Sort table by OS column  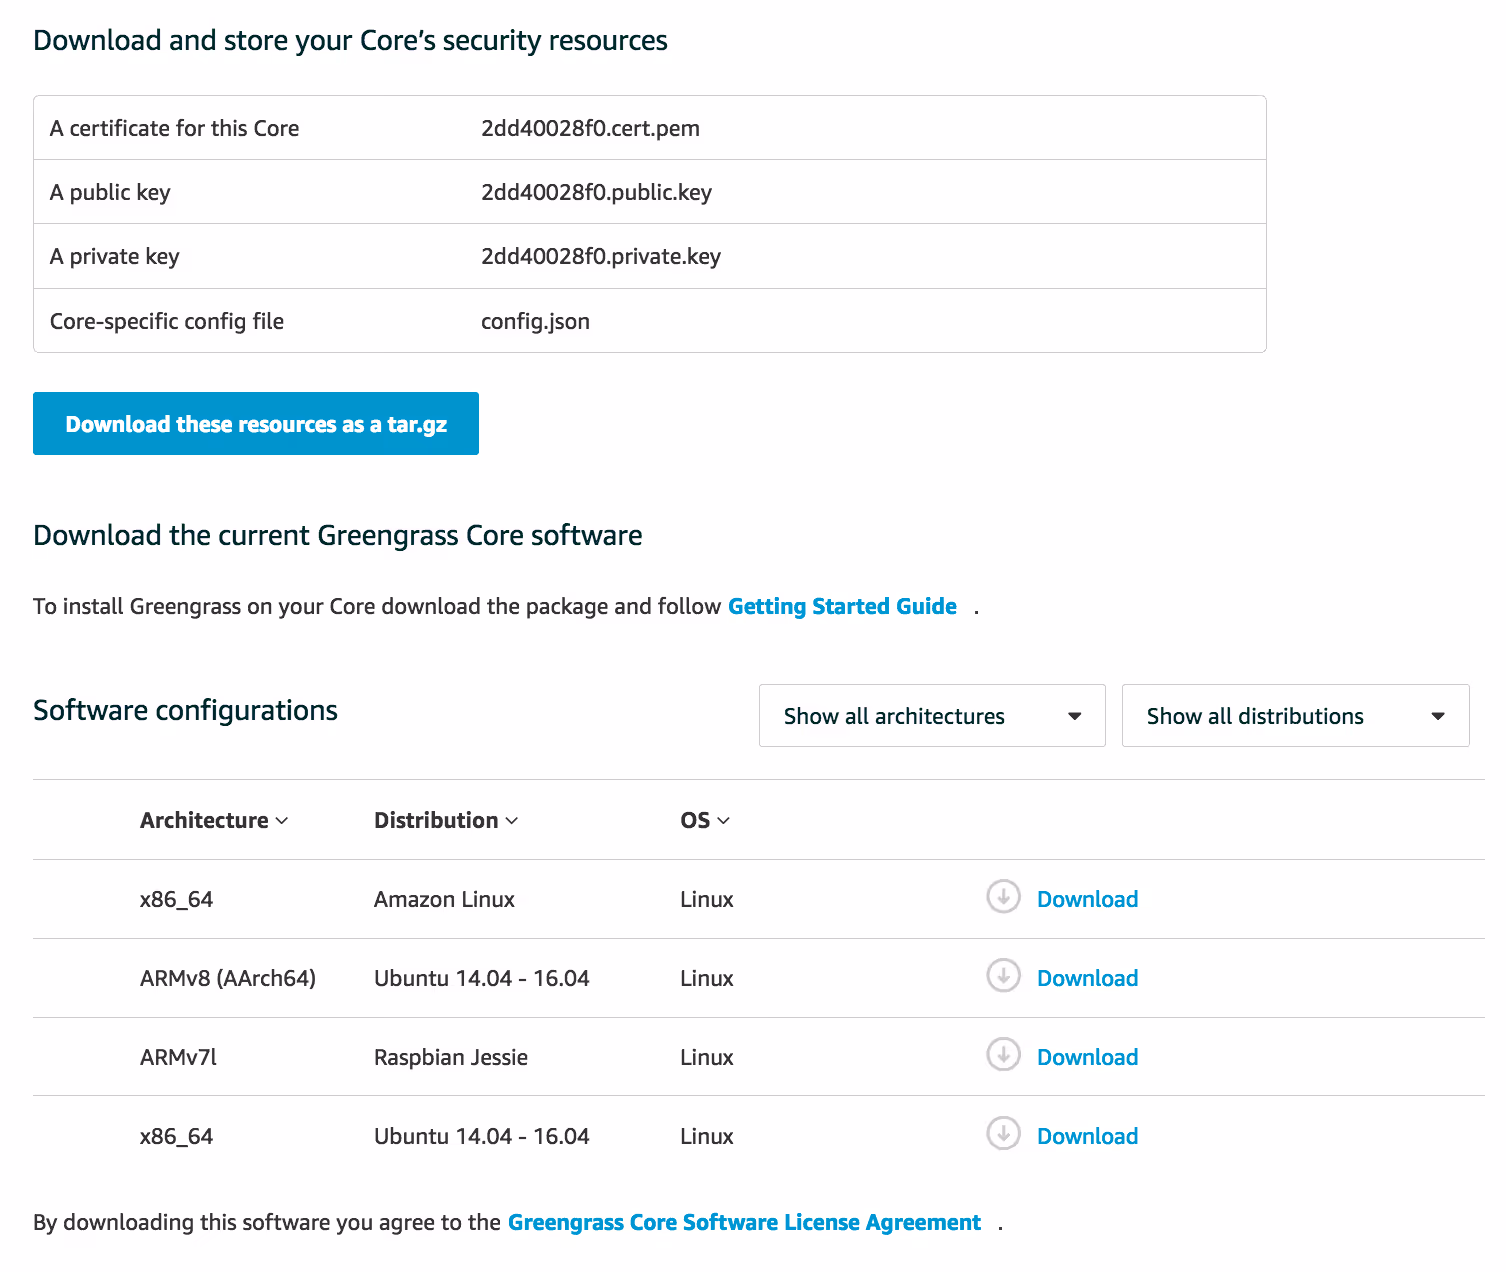click(705, 820)
